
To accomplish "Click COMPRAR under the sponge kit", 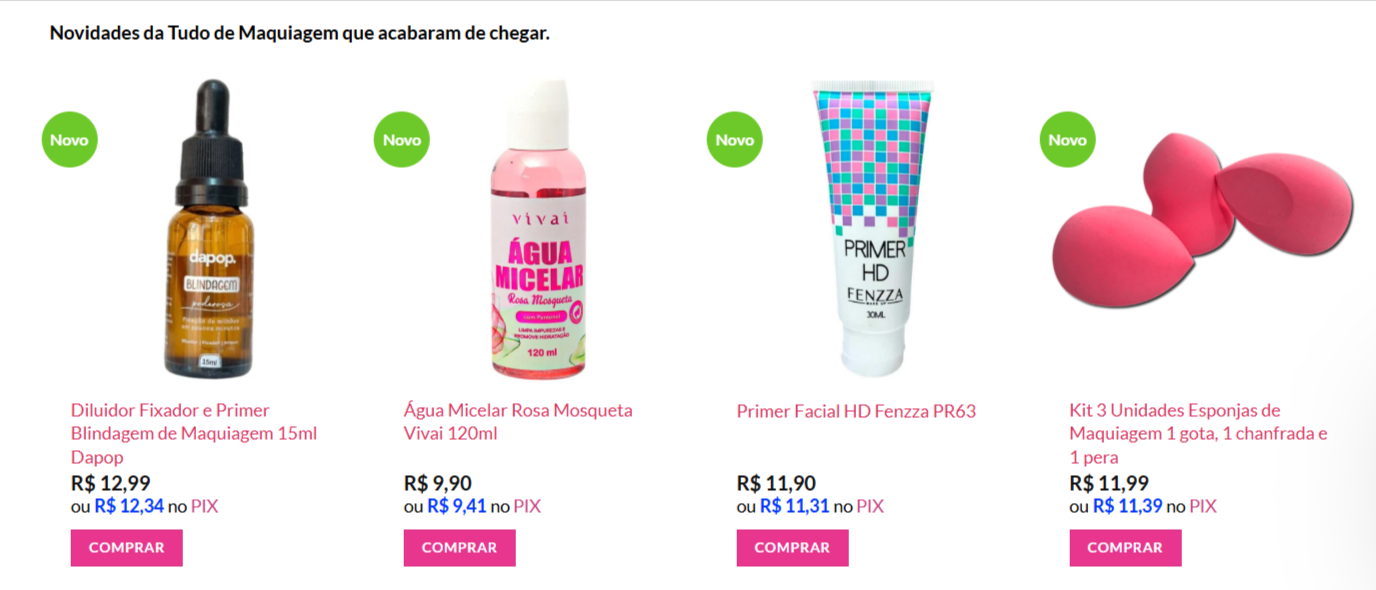I will click(x=1126, y=548).
